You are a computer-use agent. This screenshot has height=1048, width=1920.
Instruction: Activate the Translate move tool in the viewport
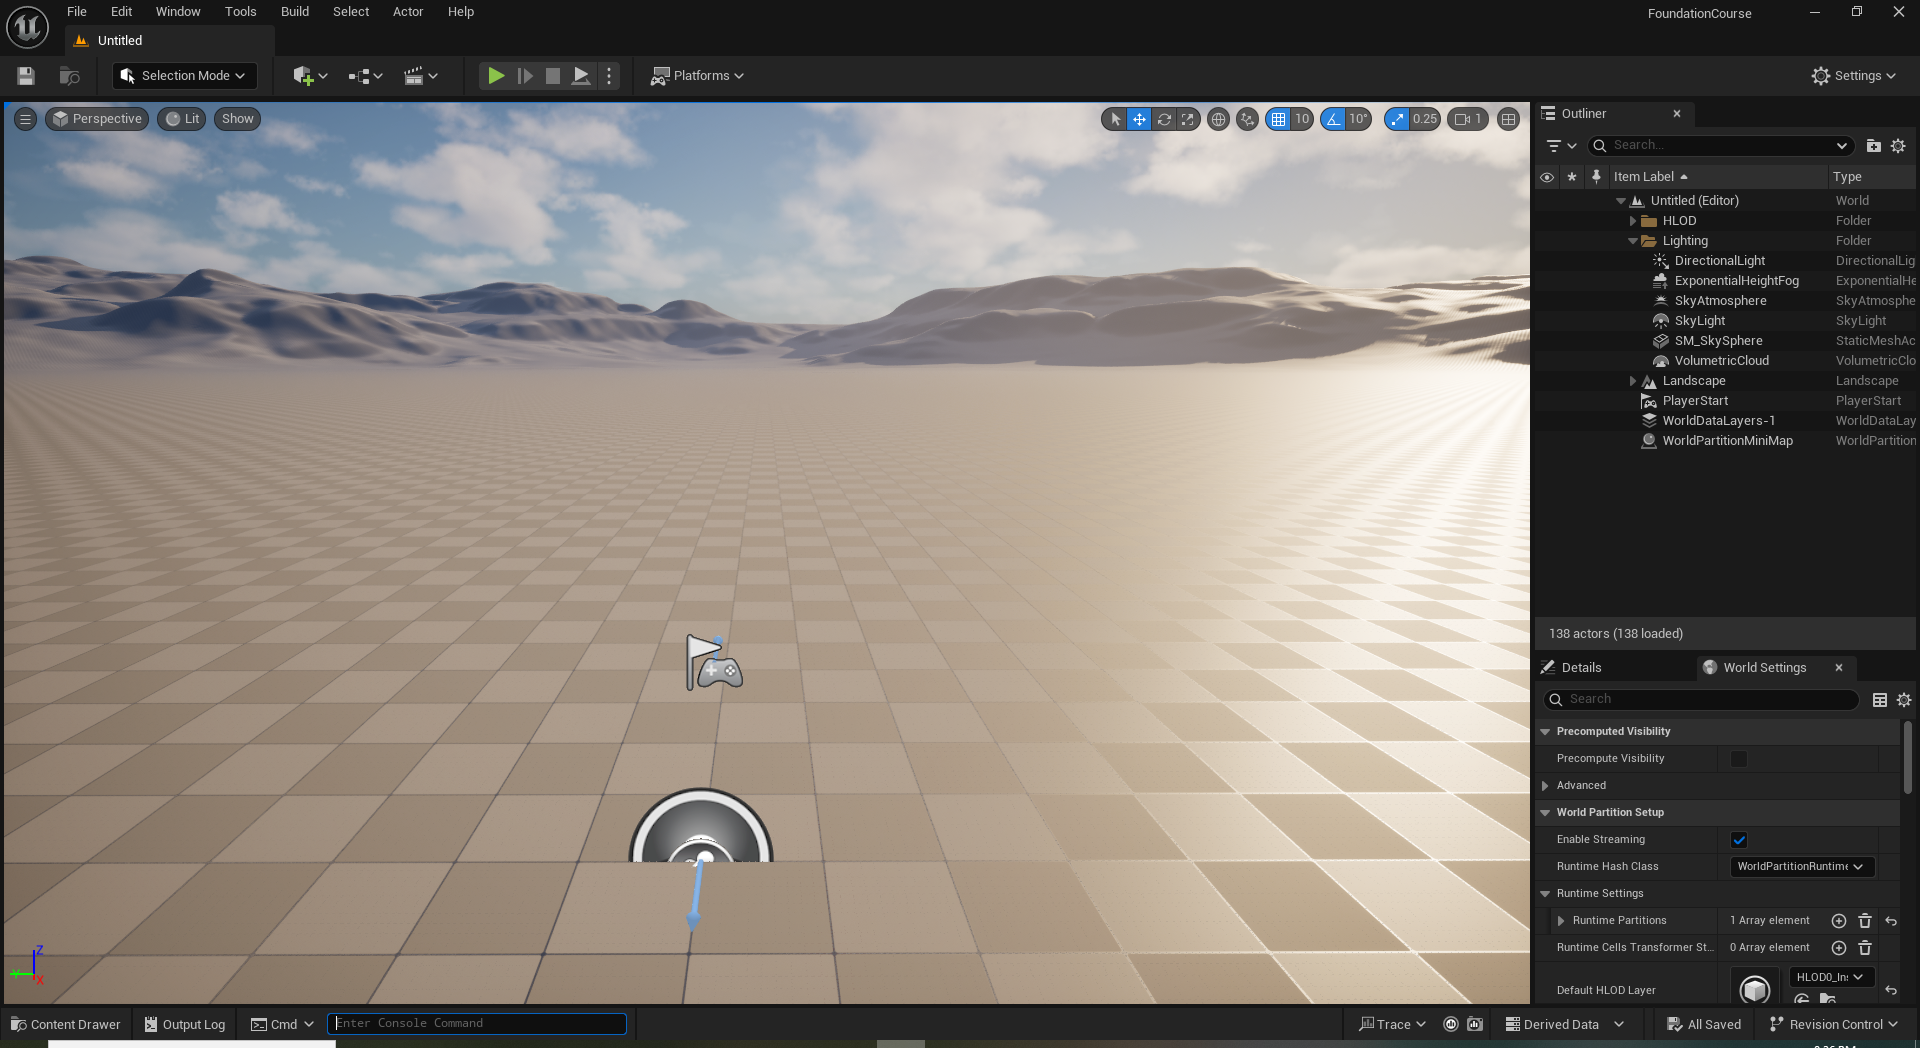pyautogui.click(x=1139, y=119)
